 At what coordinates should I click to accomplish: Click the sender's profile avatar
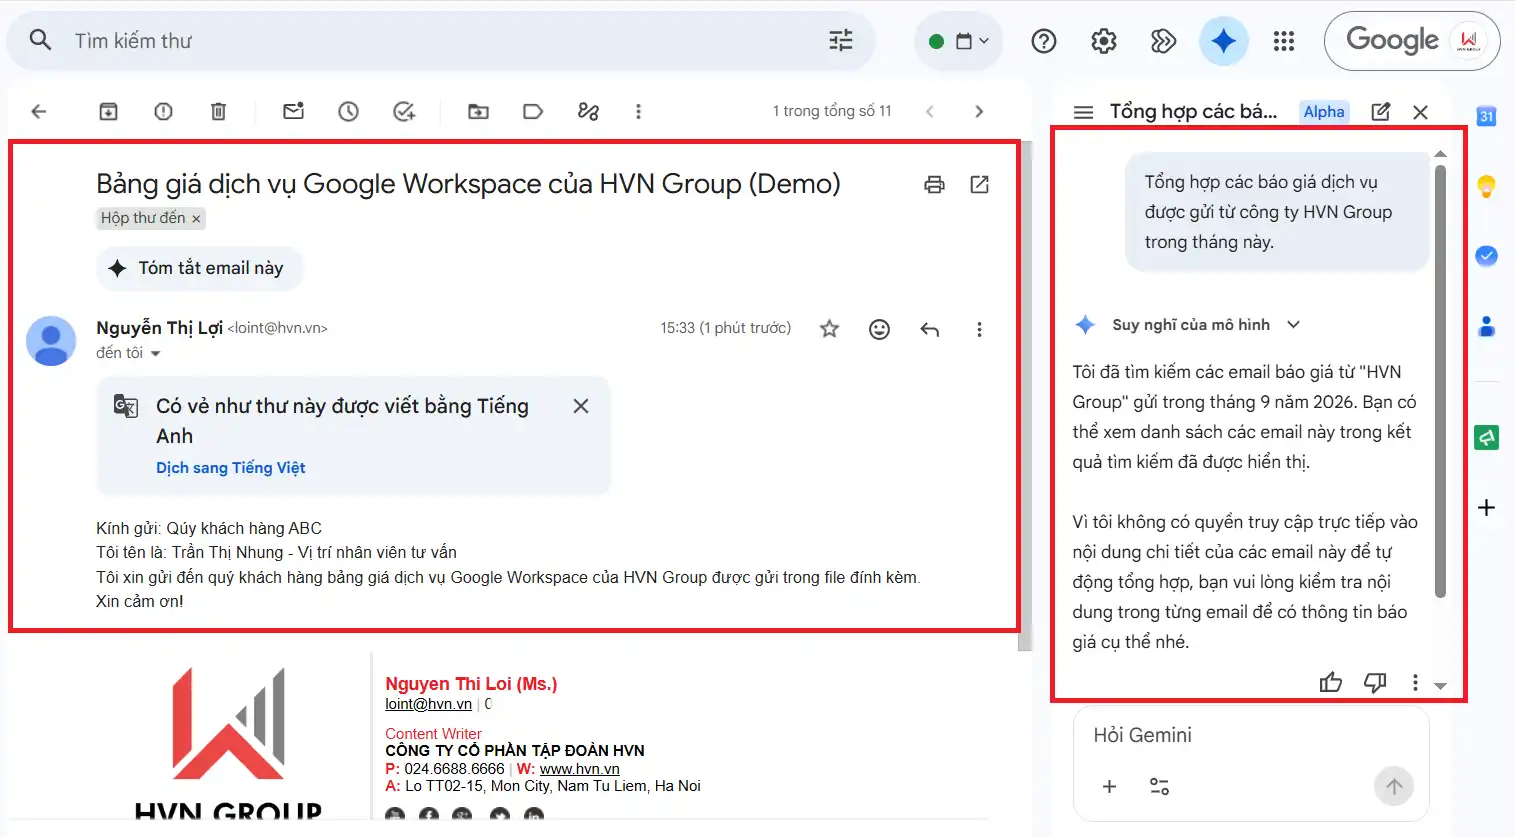tap(51, 341)
